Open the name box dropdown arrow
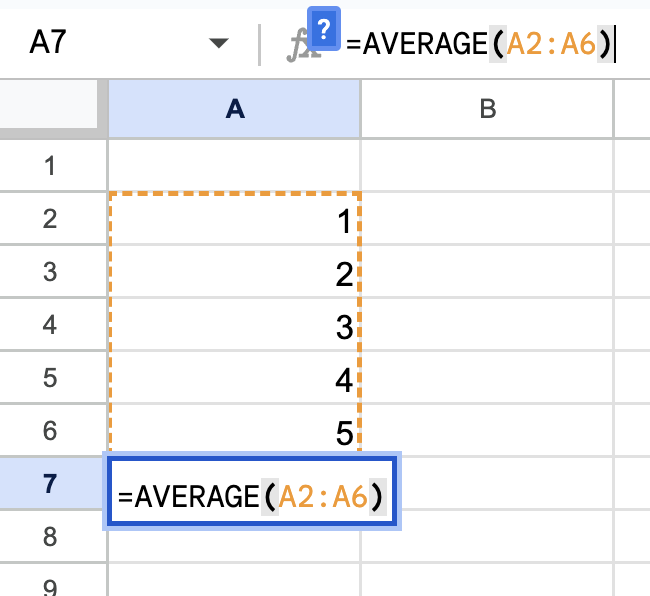The image size is (650, 596). (x=217, y=44)
